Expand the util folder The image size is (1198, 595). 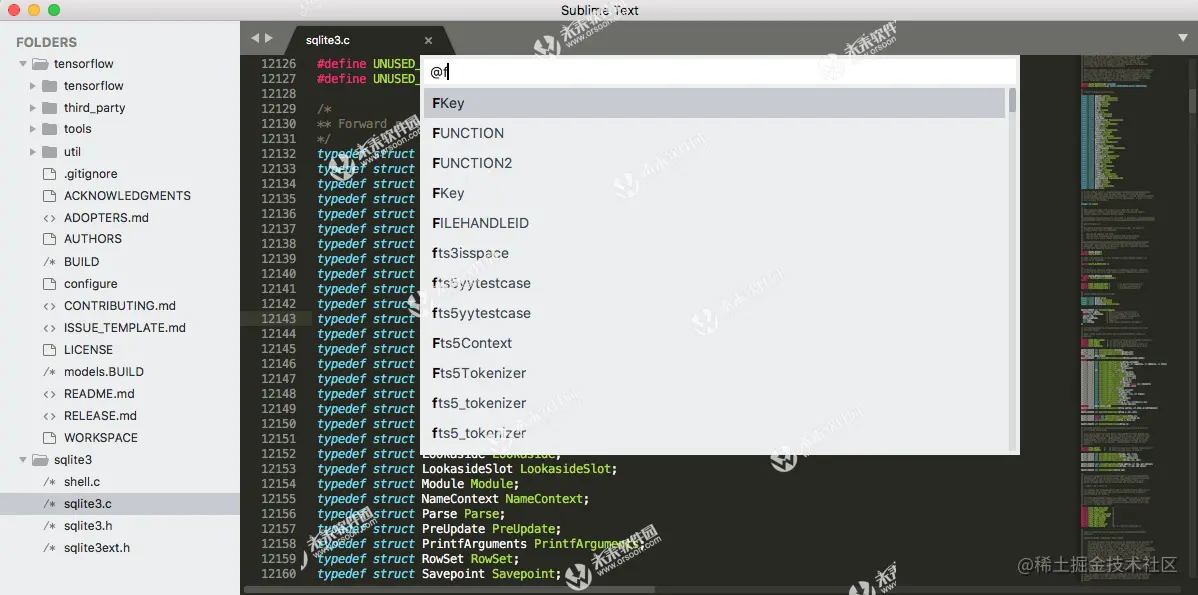(x=33, y=151)
